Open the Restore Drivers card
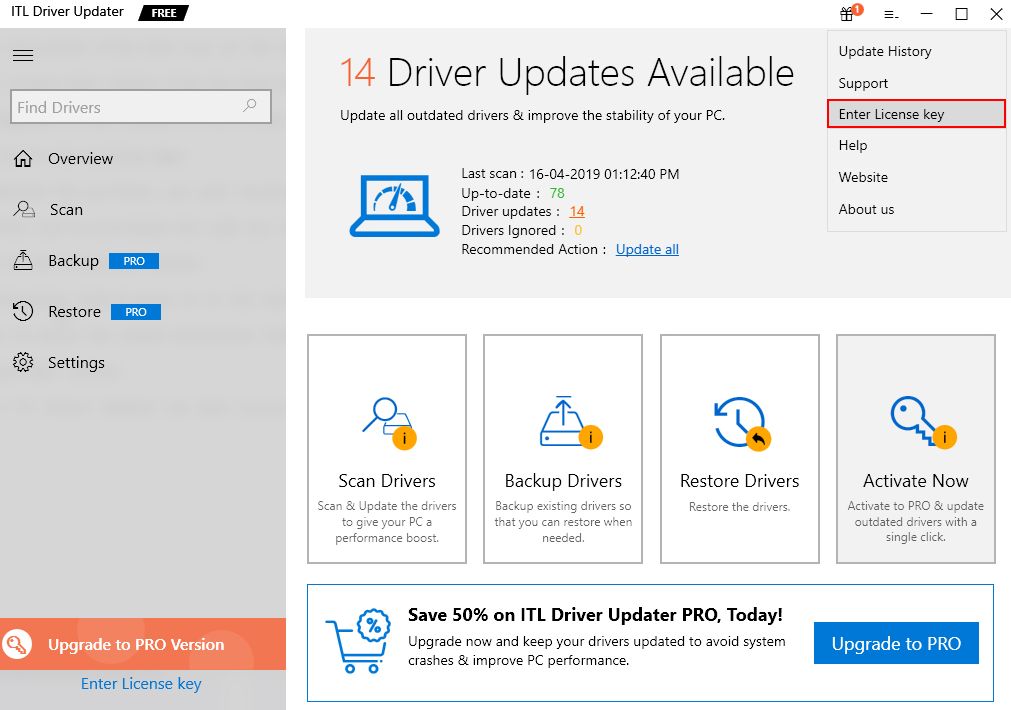 pos(740,449)
